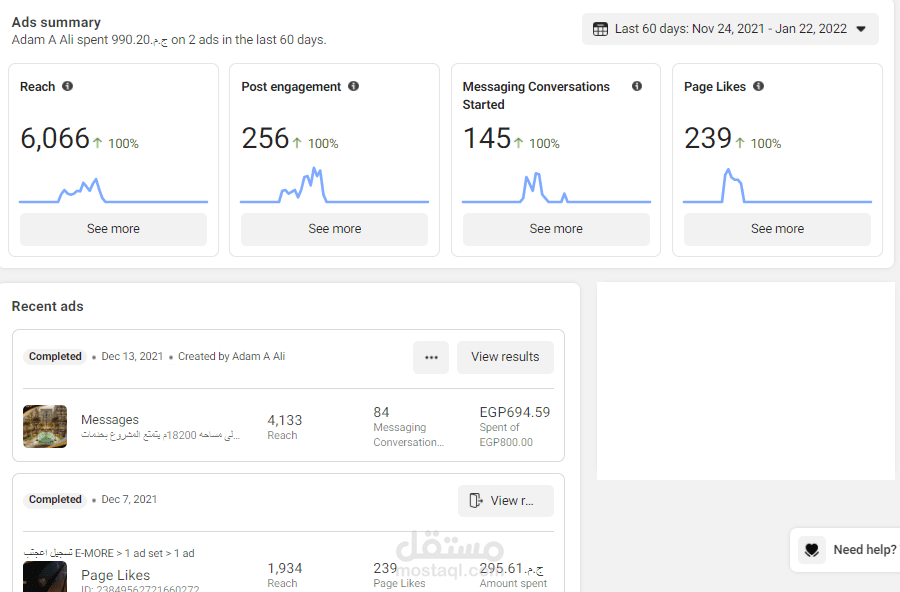Click the Completed status badge dated Dec 7, 2021
Screen dimensions: 900x592
click(x=55, y=500)
